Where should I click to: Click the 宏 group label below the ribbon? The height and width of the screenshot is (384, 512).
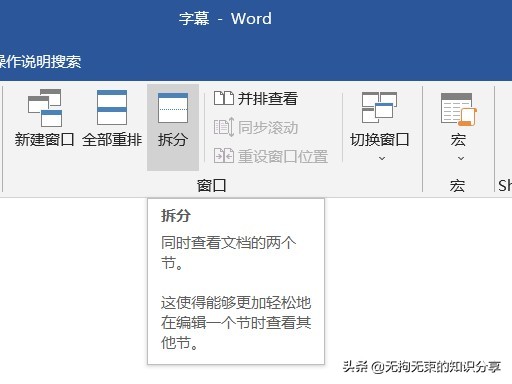point(457,185)
